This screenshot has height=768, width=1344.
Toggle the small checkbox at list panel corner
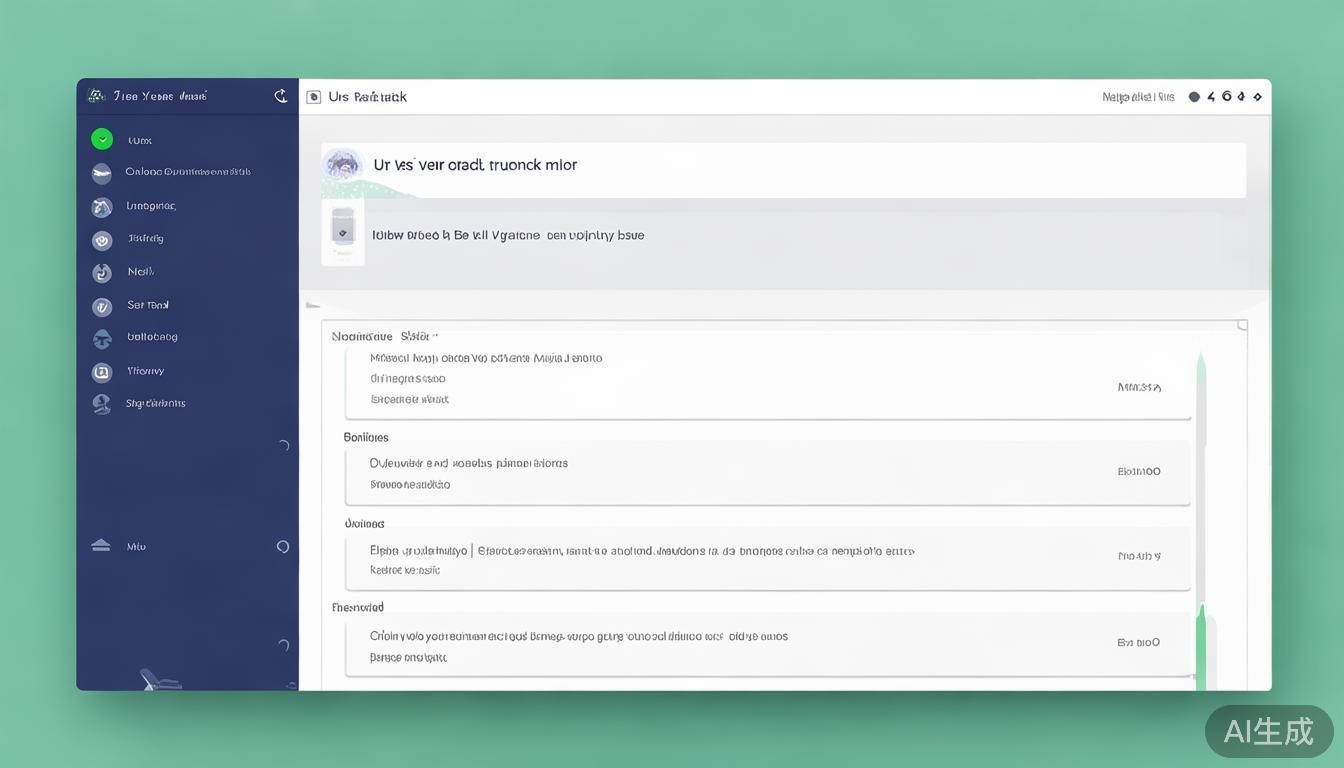1242,325
